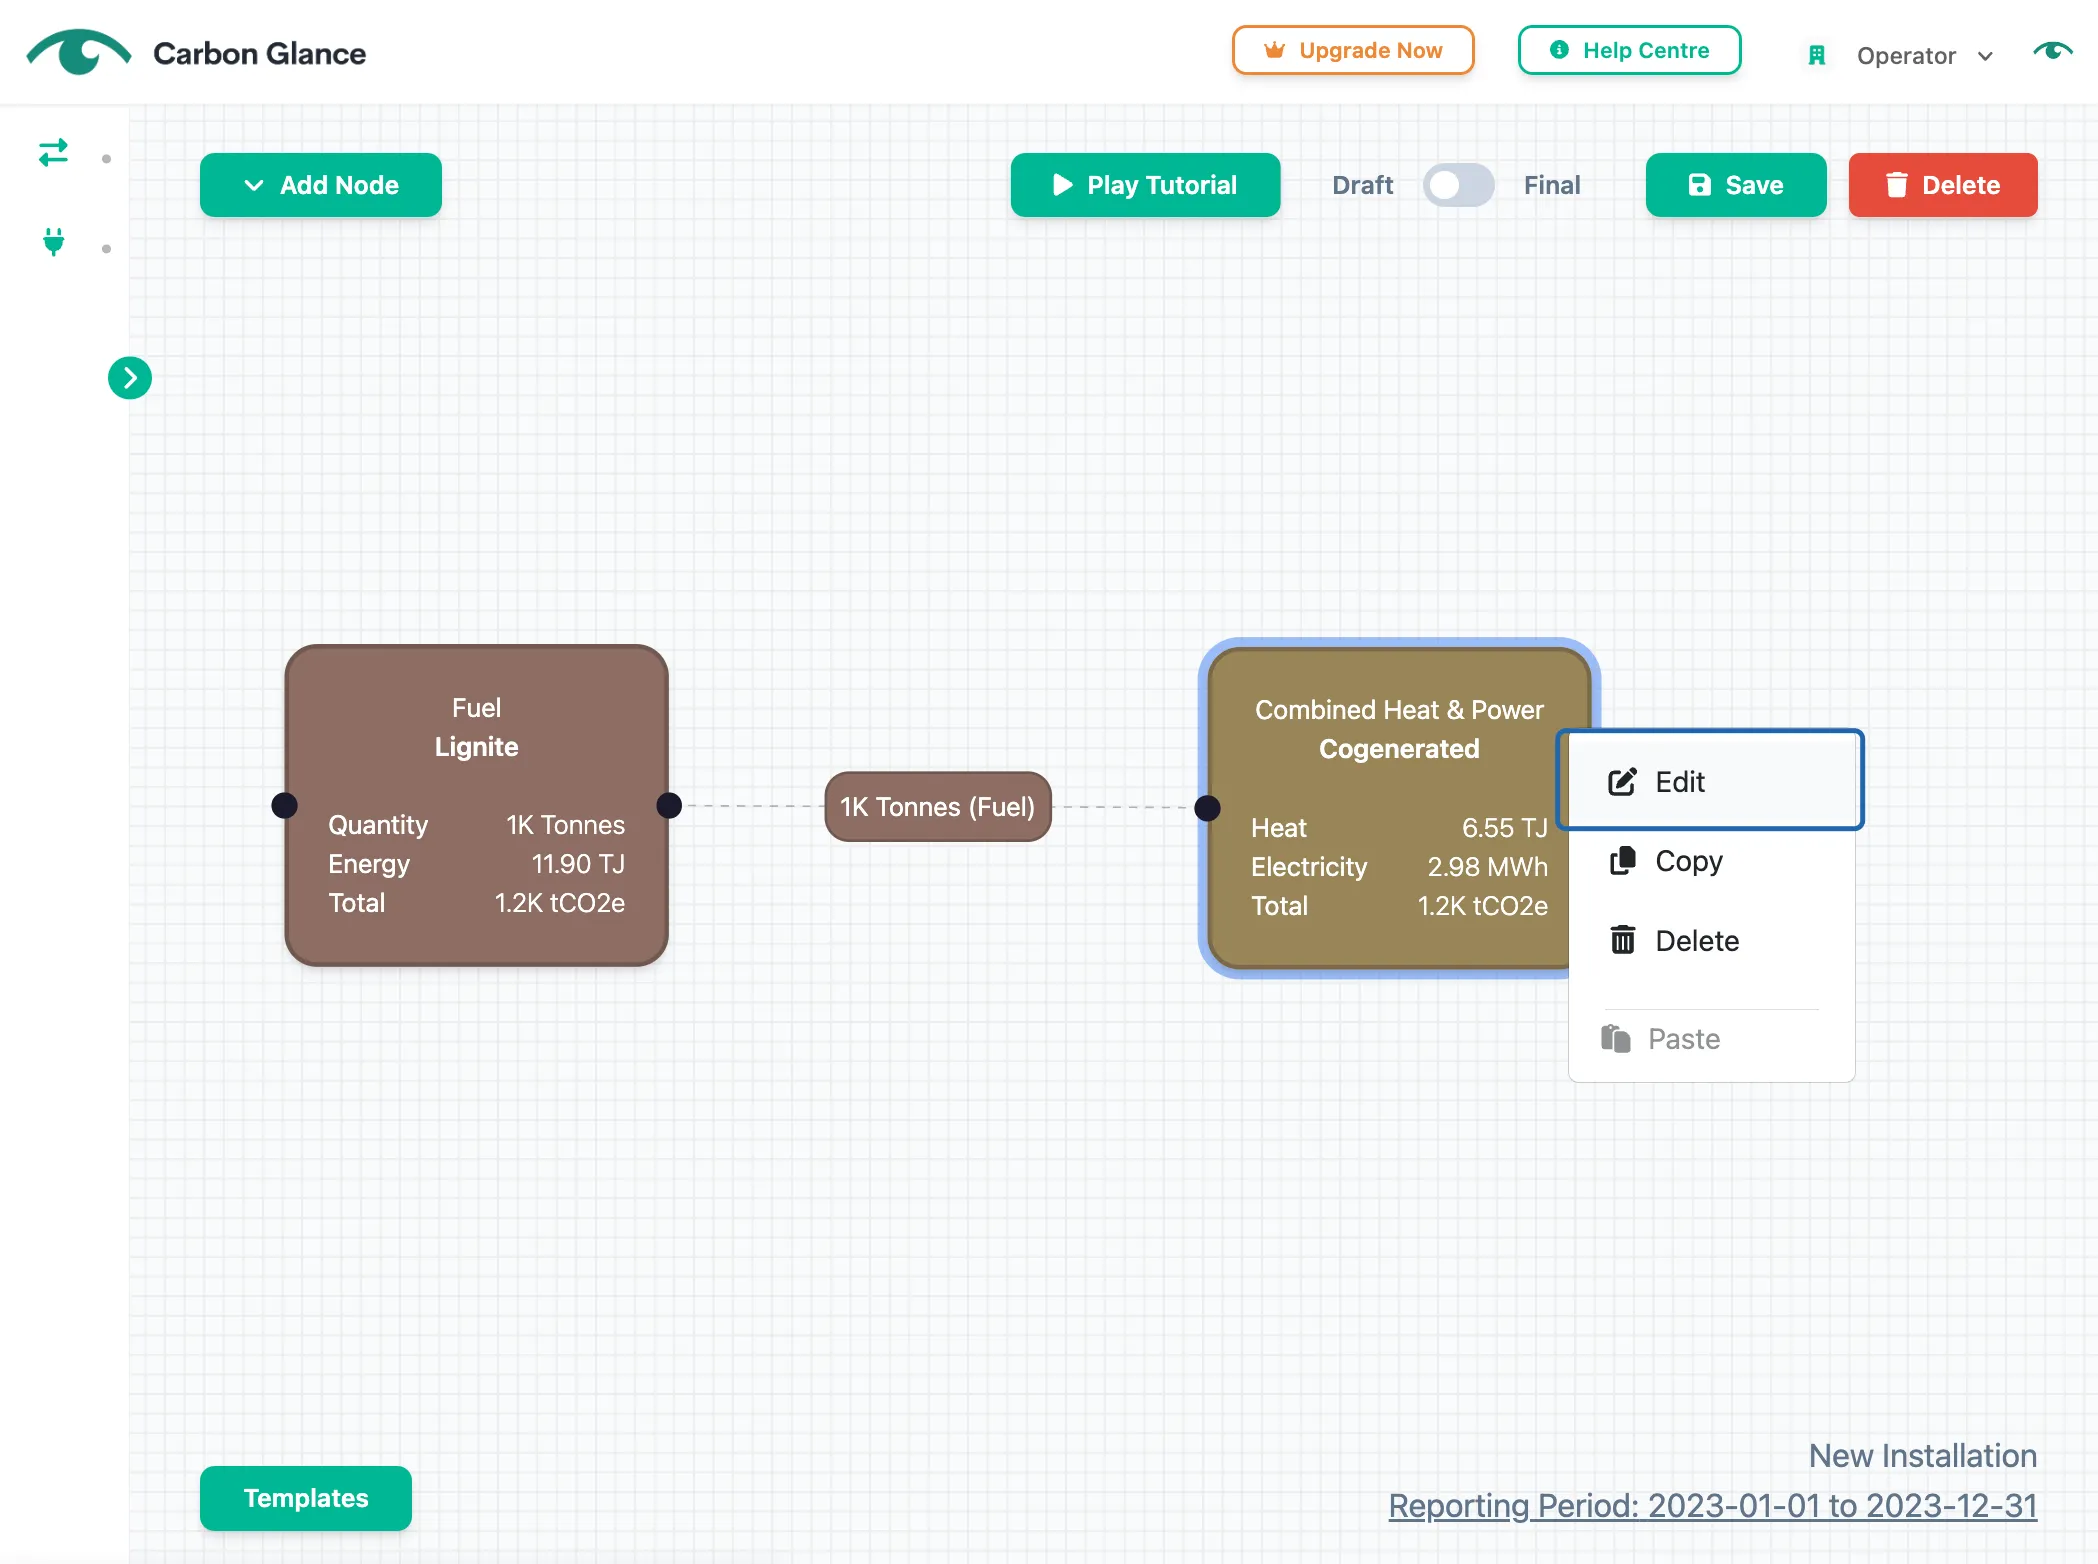Click the Final label
The image size is (2098, 1564).
[x=1552, y=185]
